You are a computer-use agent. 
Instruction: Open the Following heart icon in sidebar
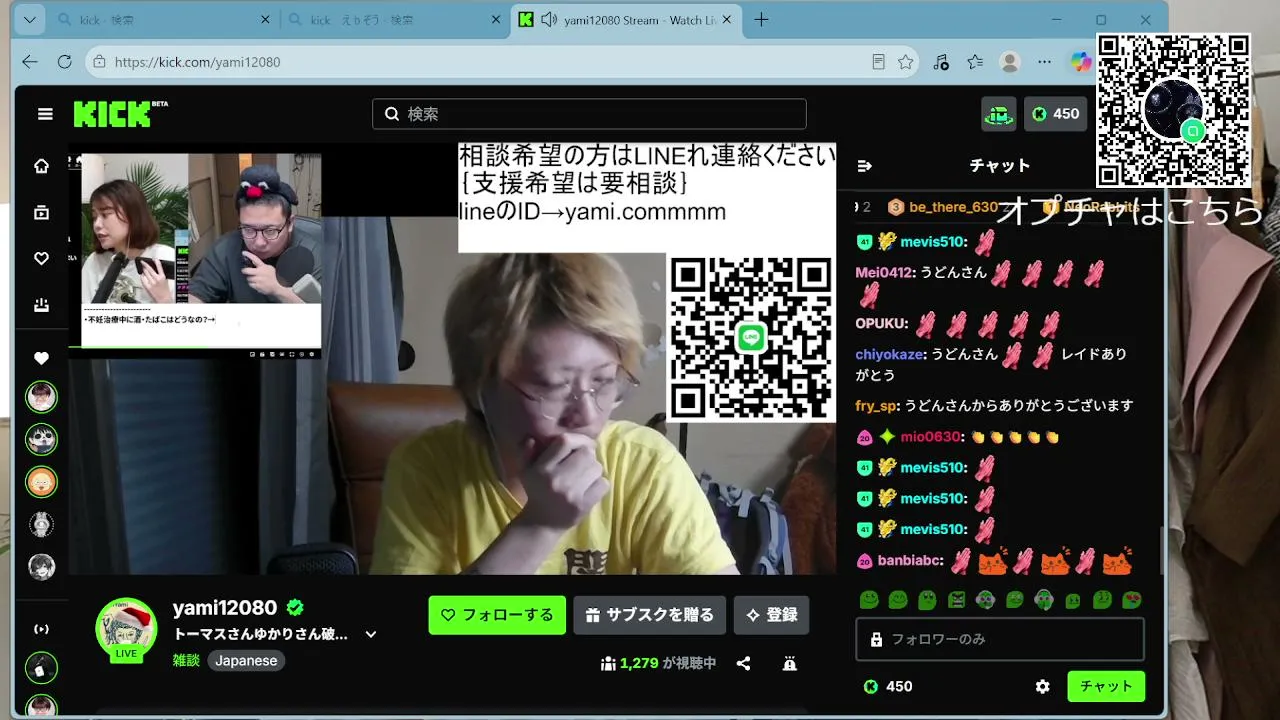[x=41, y=259]
